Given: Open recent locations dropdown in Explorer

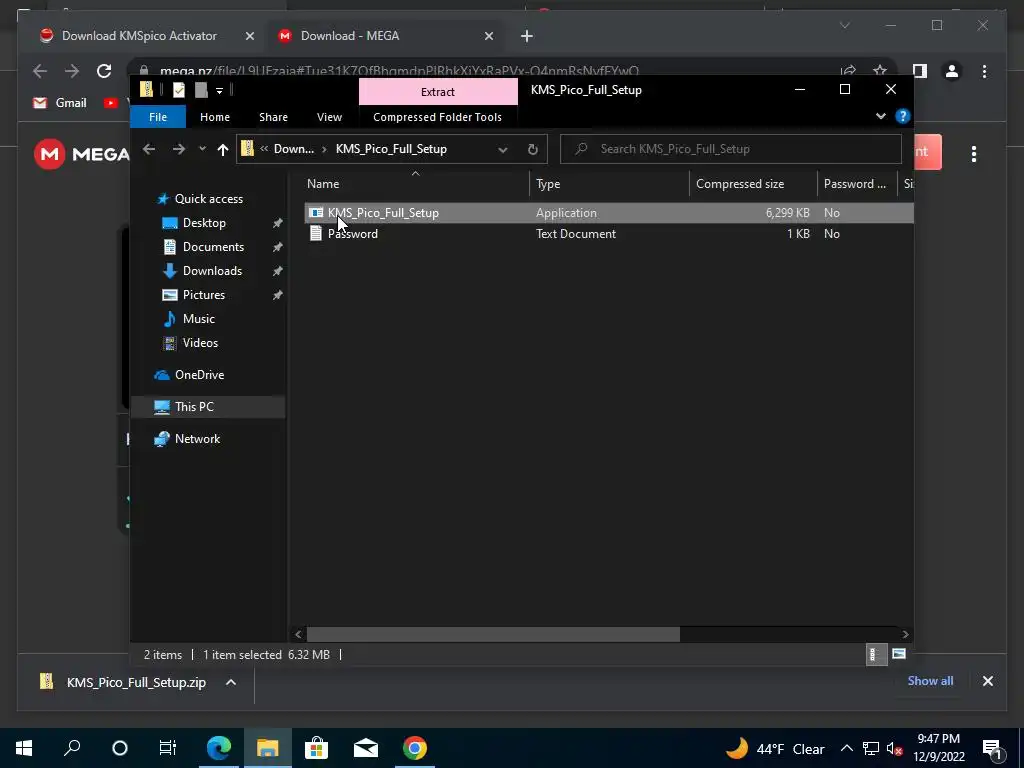Looking at the screenshot, I should pos(202,149).
